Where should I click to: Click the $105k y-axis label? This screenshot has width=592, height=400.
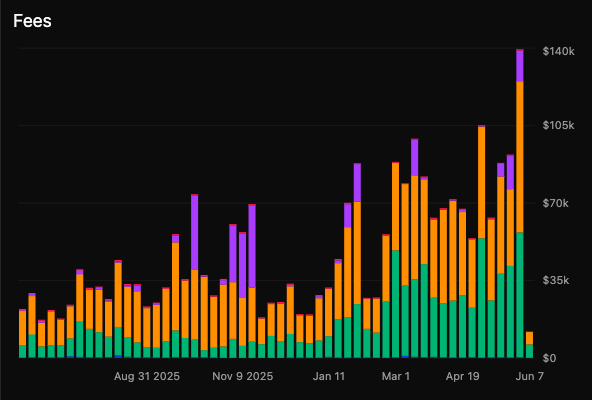point(558,125)
